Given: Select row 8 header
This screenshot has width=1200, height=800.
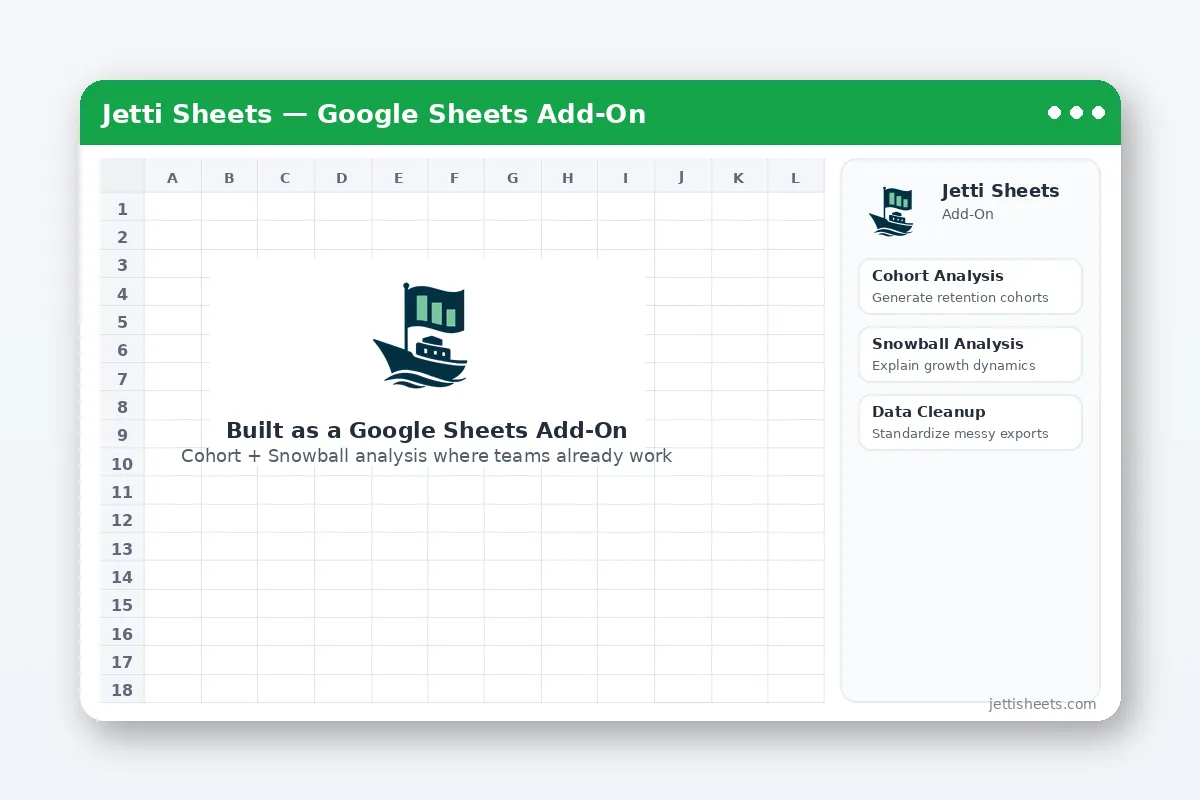Looking at the screenshot, I should click(122, 407).
